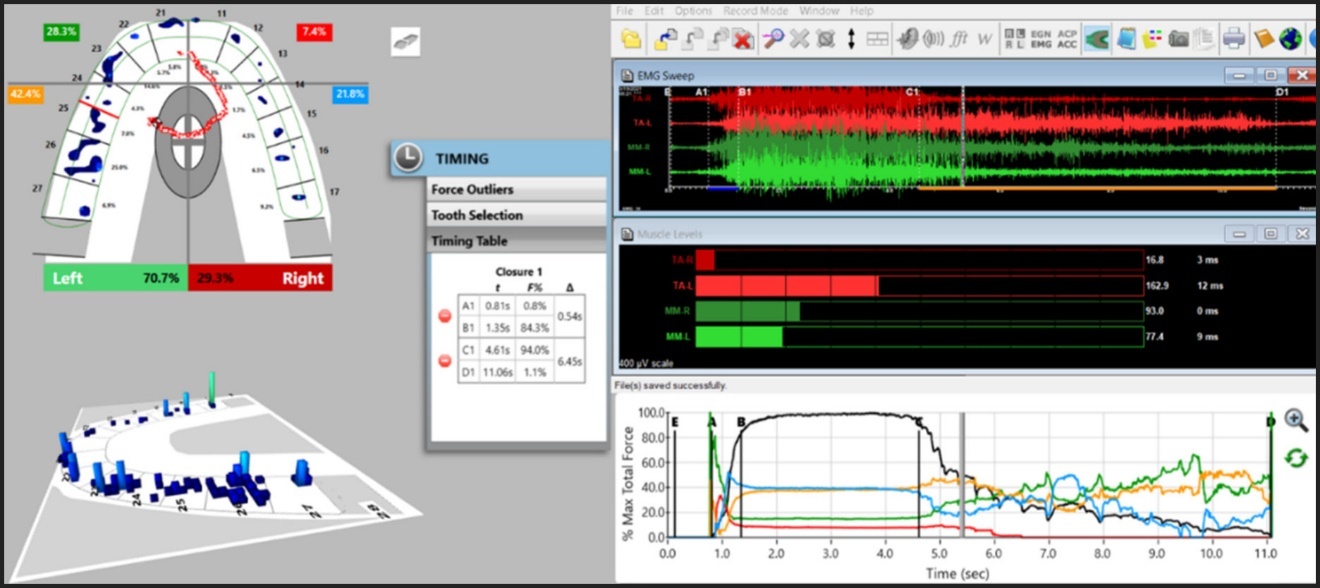Click the grid layout icon in toolbar
The width and height of the screenshot is (1320, 588).
click(877, 39)
